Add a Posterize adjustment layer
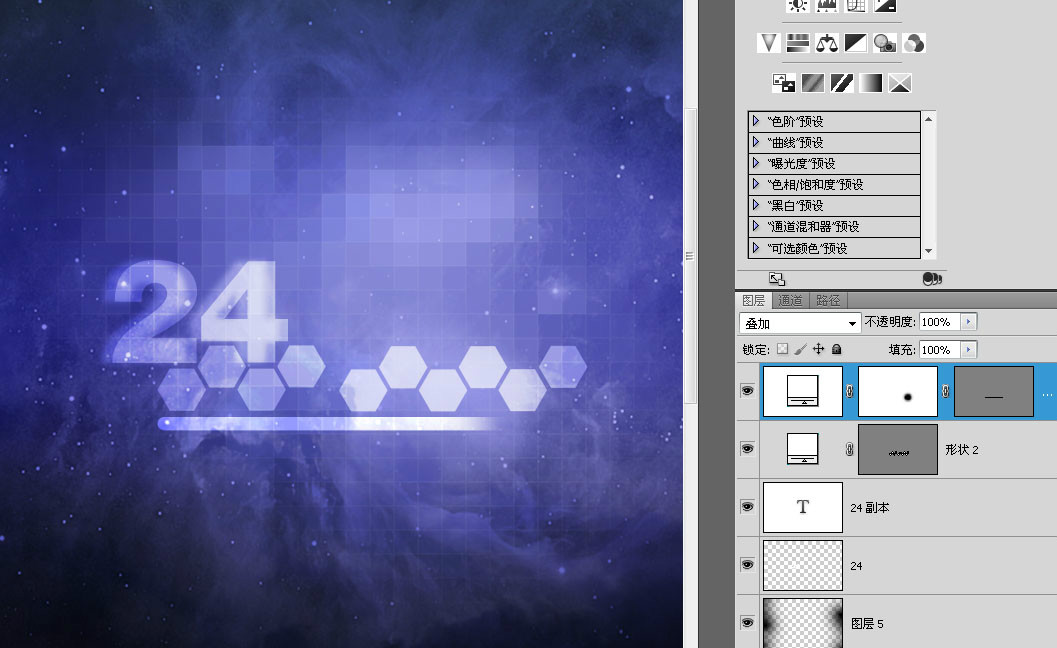The image size is (1057, 648). coord(812,83)
